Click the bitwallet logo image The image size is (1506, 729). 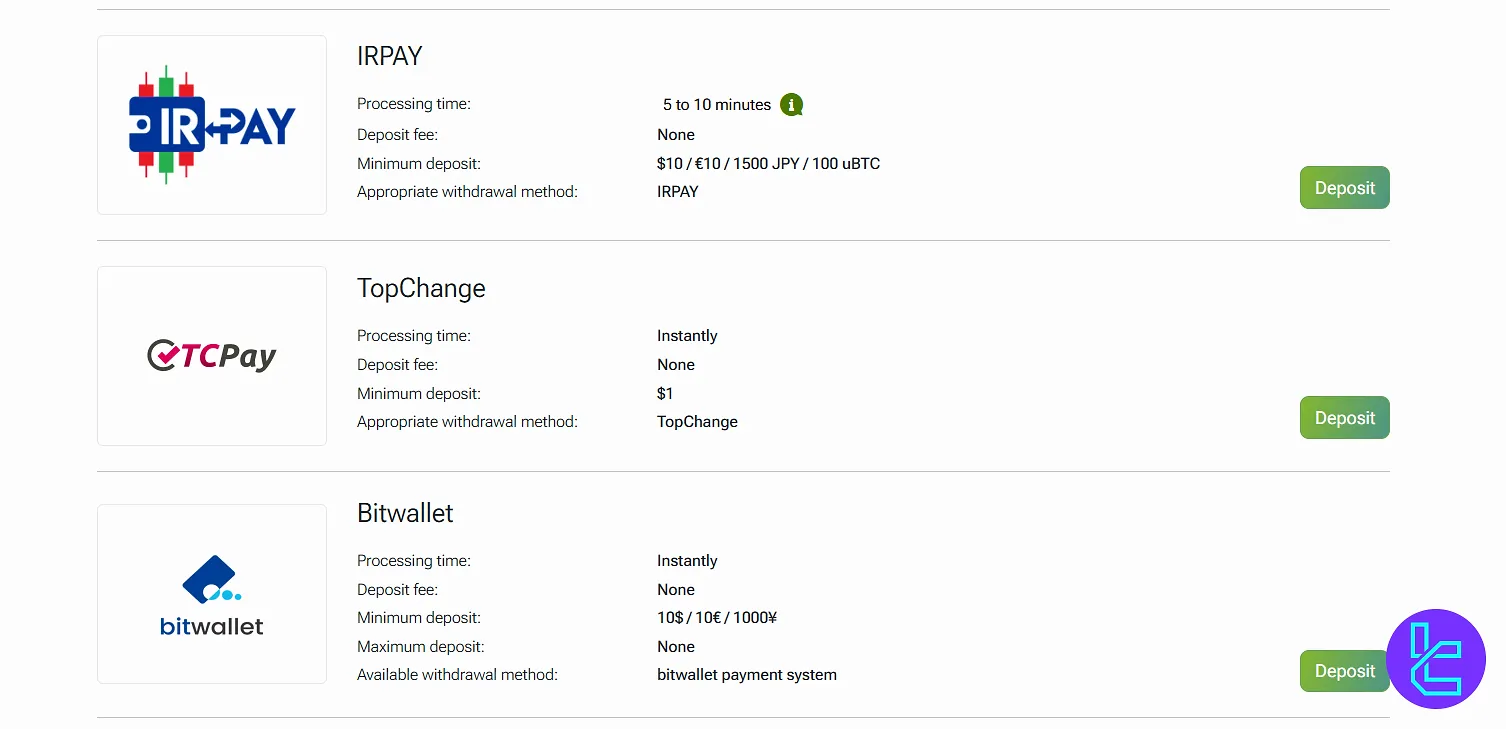212,594
